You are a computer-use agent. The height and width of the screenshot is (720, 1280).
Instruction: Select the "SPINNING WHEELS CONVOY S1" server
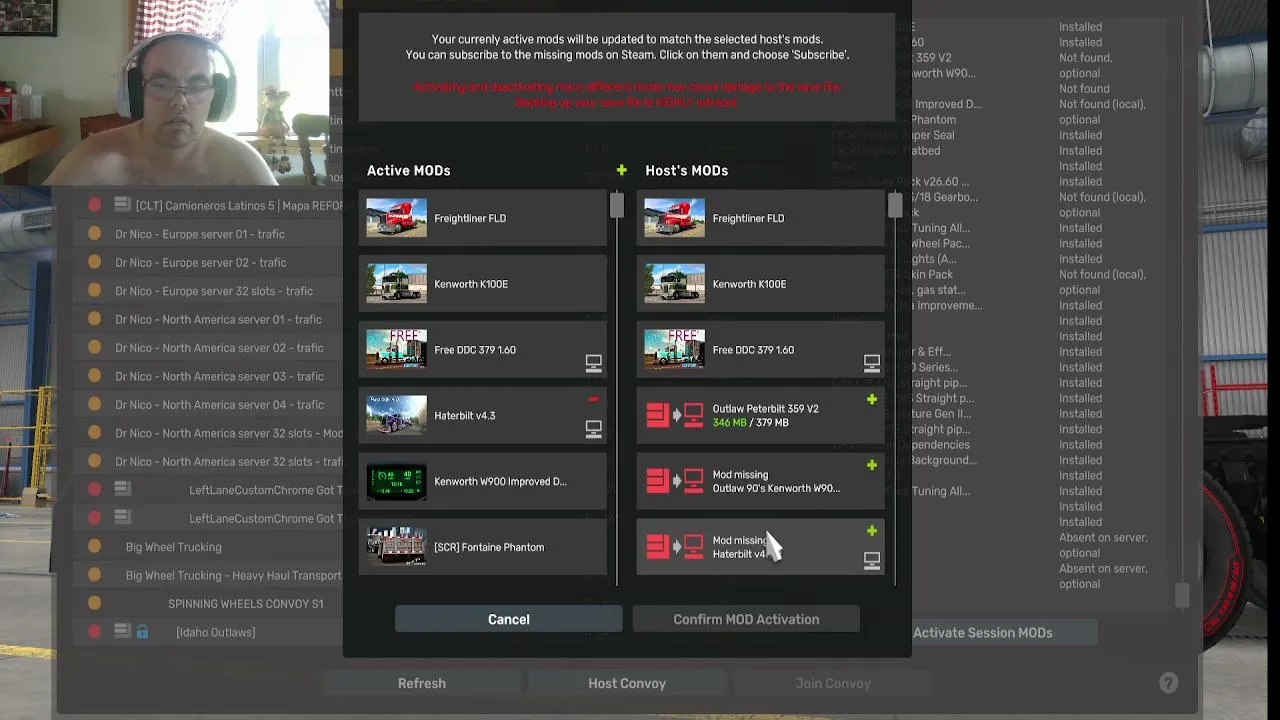click(246, 604)
